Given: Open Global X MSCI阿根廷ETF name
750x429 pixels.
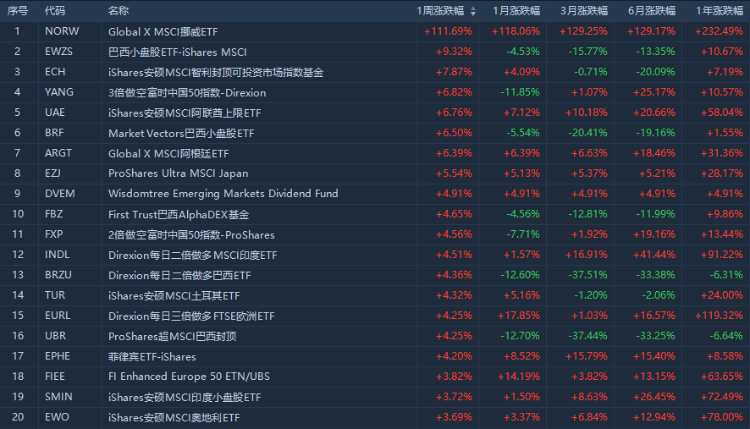Looking at the screenshot, I should (168, 154).
